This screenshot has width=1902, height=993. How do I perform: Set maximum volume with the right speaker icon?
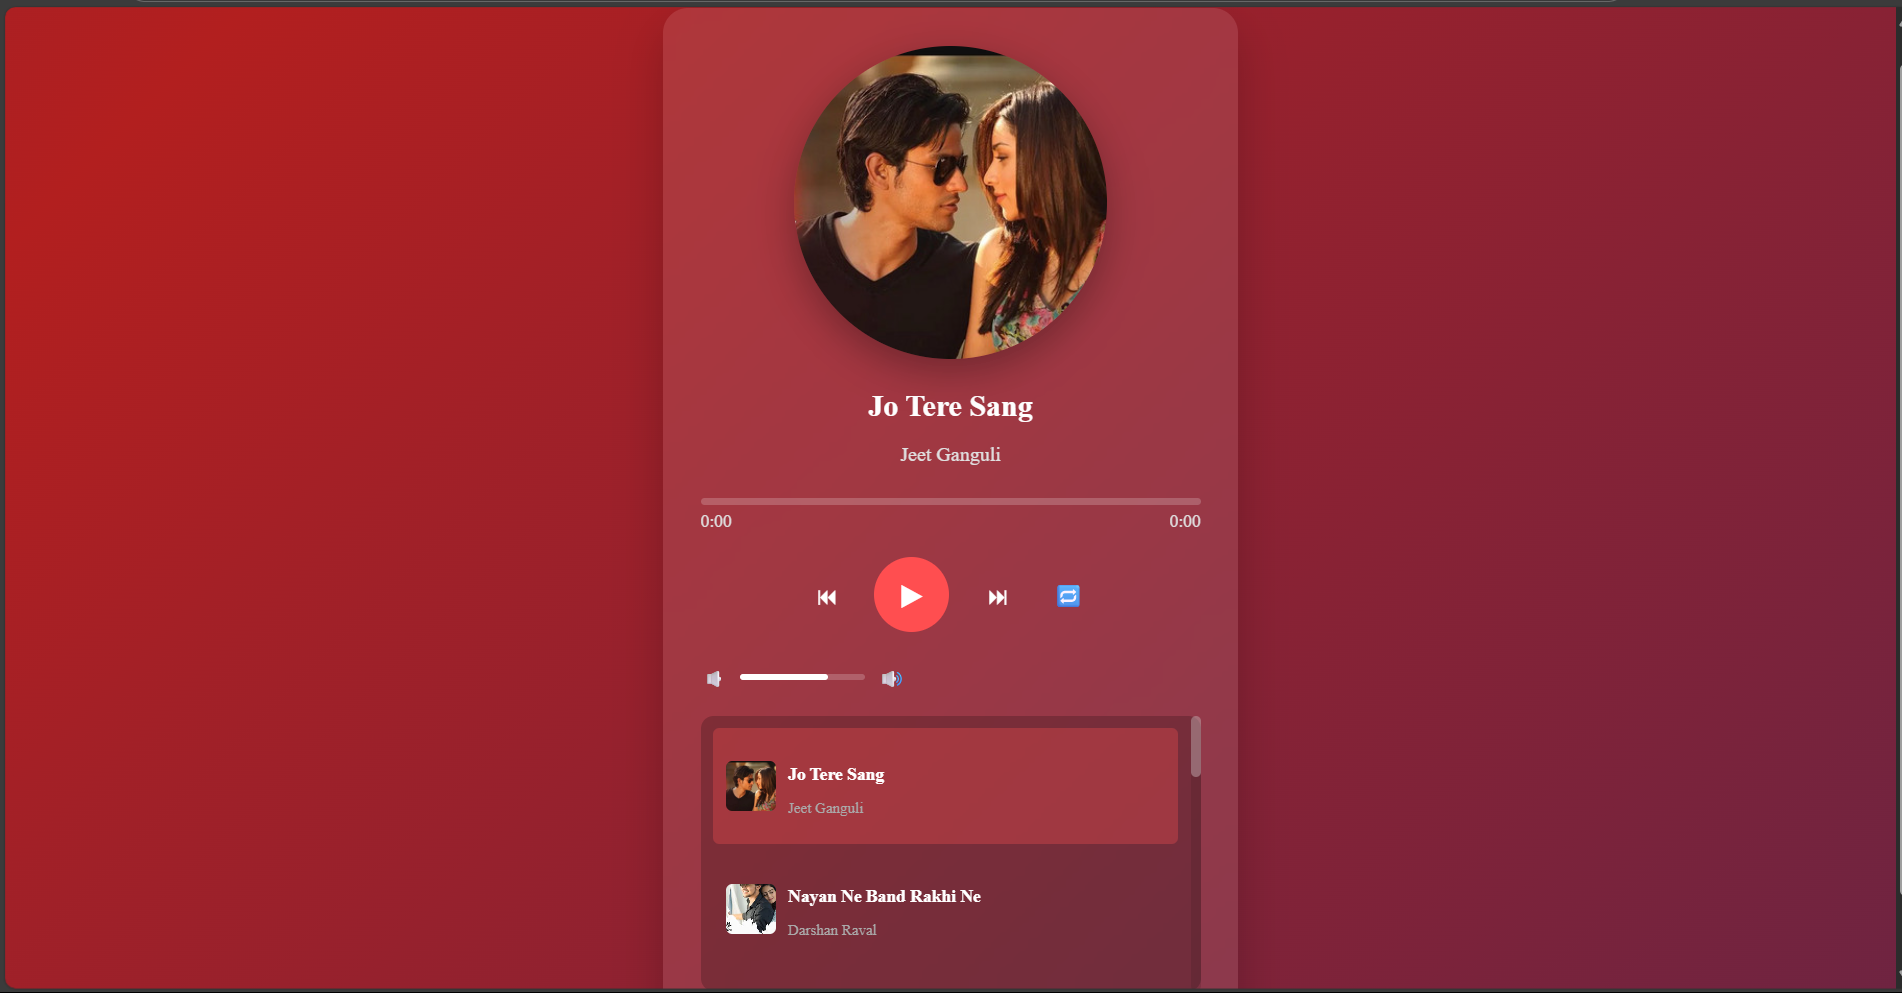coord(891,678)
